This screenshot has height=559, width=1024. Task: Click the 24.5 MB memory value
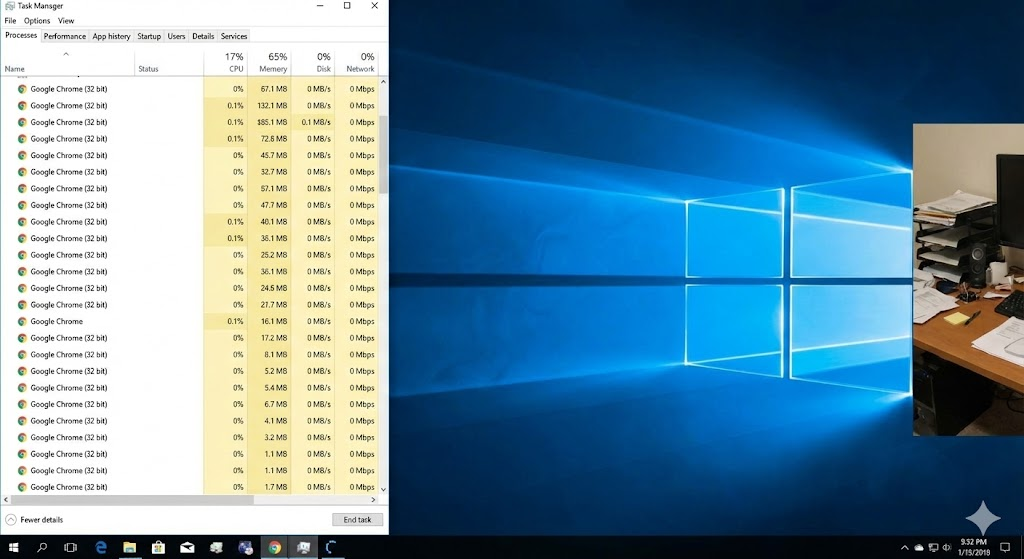point(274,288)
